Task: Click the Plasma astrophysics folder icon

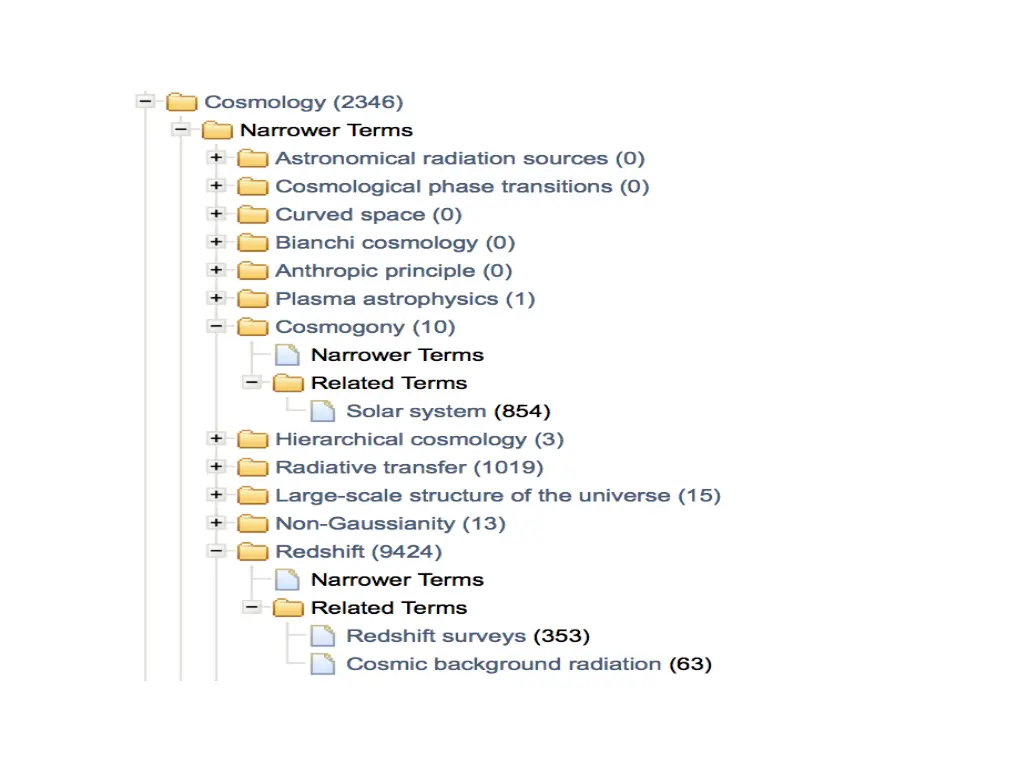Action: click(x=253, y=298)
